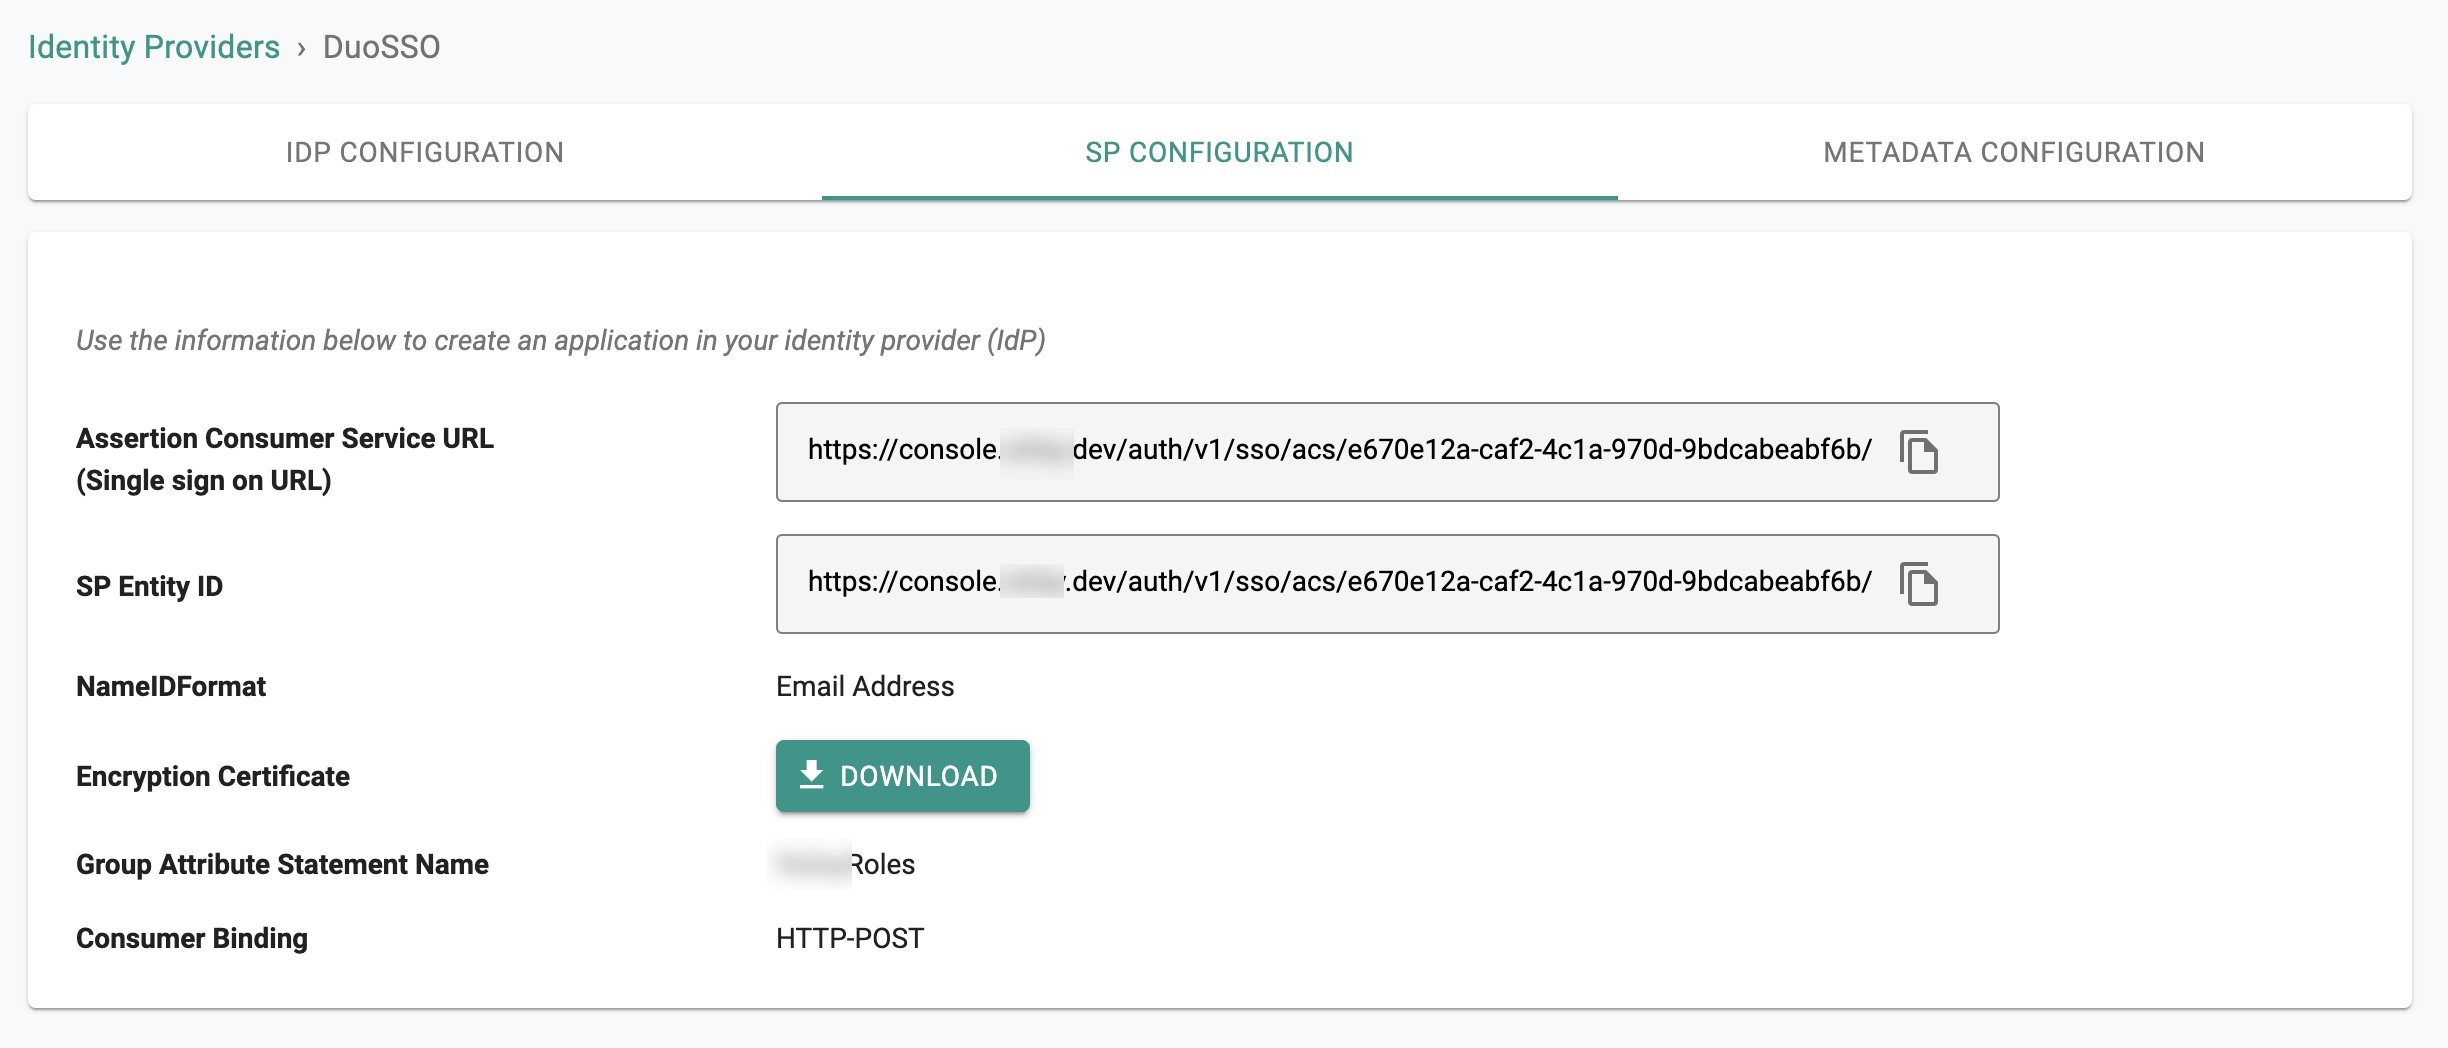The width and height of the screenshot is (2448, 1048).
Task: Click the Encryption Certificate label
Action: pos(213,776)
